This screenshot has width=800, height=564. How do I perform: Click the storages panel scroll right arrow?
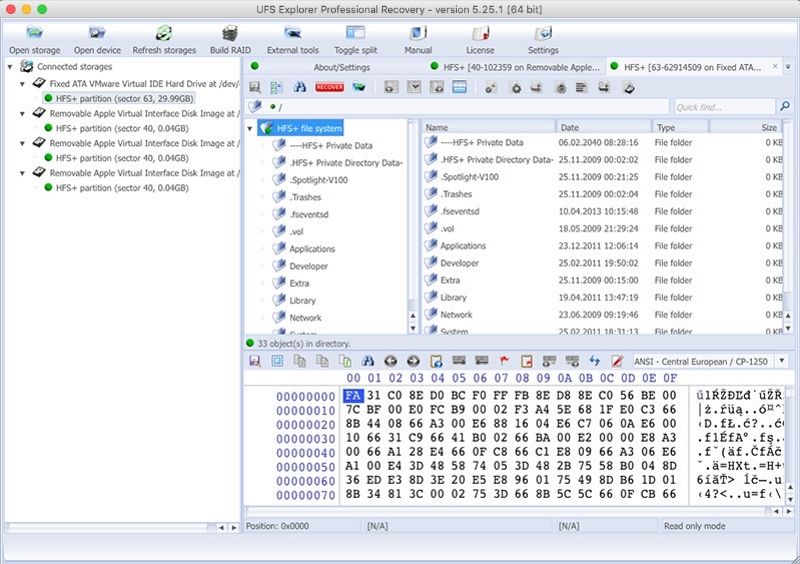coord(234,528)
